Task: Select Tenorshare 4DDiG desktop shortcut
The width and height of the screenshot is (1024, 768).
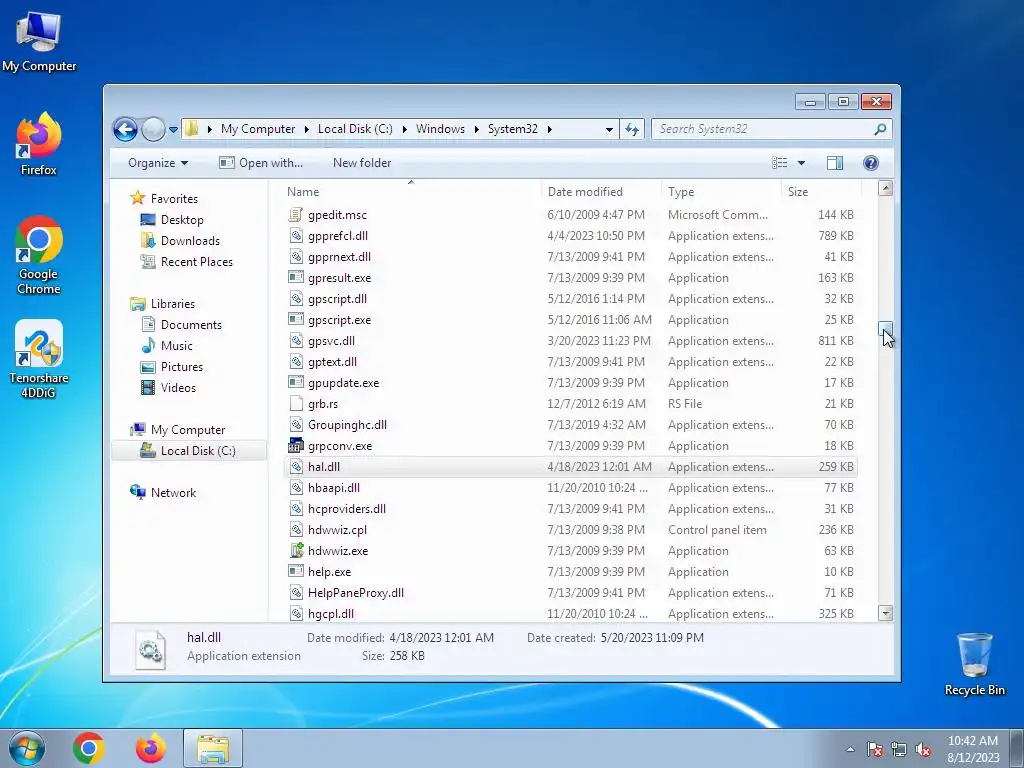Action: coord(39,359)
